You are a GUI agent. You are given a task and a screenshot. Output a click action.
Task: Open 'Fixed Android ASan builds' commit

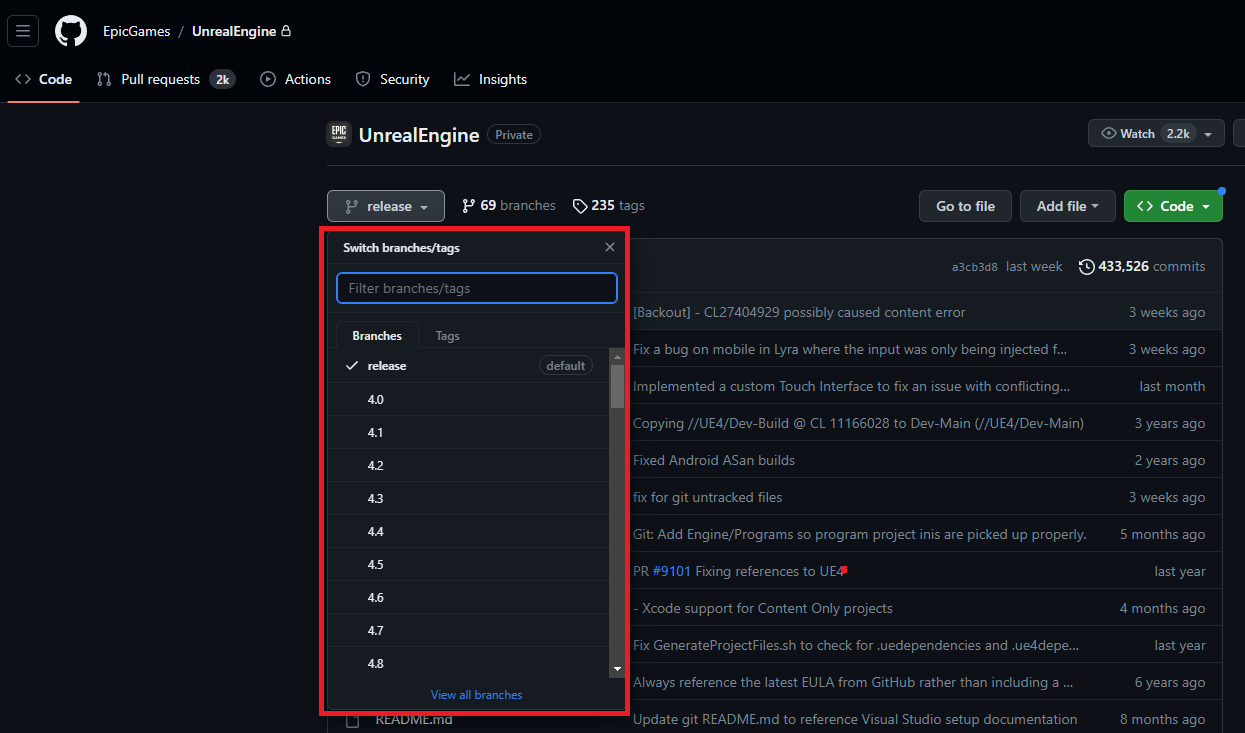click(714, 460)
